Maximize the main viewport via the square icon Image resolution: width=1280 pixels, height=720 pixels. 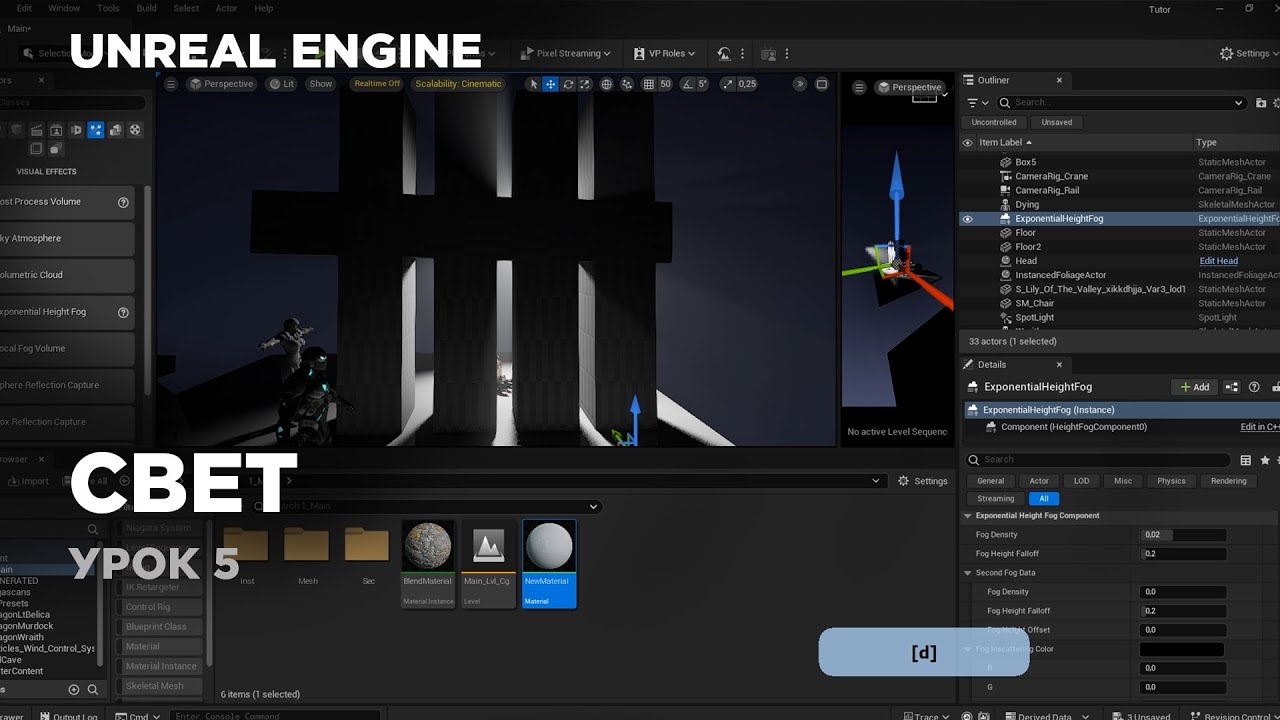coord(822,84)
